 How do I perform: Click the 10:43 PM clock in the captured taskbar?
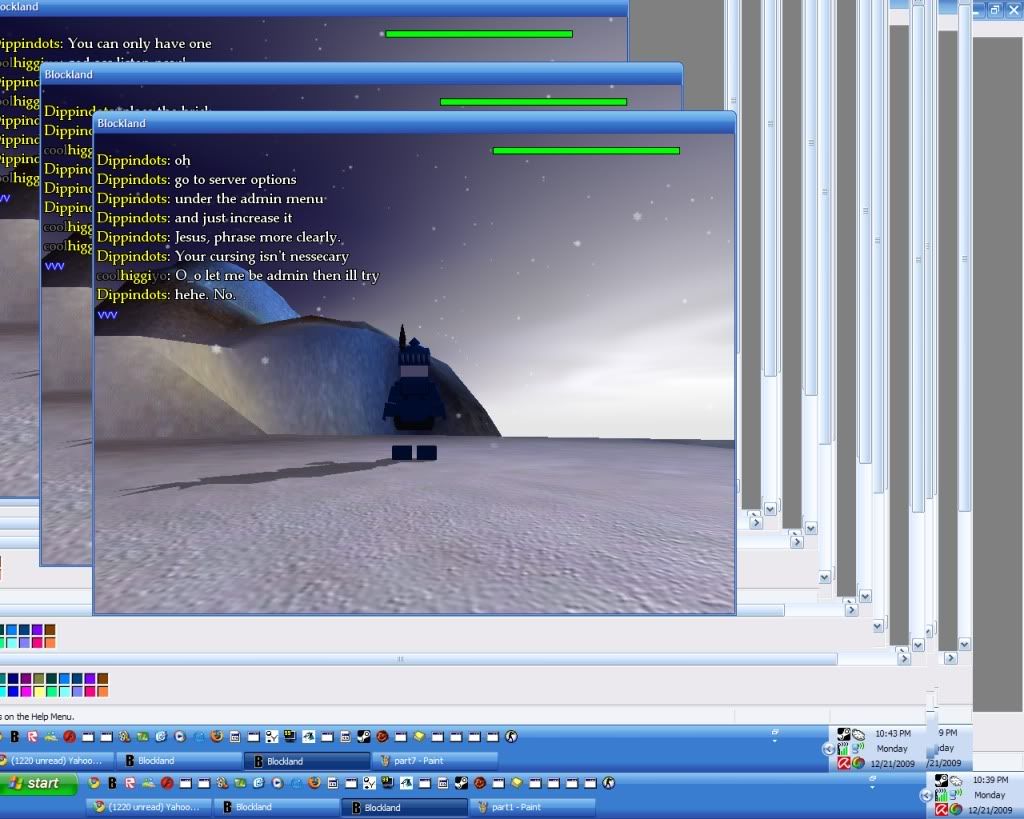pos(893,733)
